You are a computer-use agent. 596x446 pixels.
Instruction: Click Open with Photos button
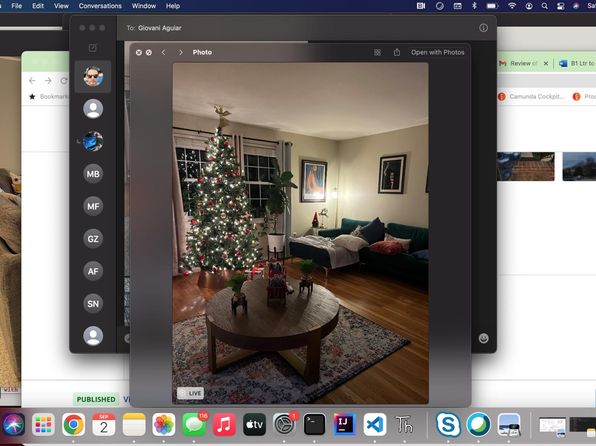pos(437,52)
